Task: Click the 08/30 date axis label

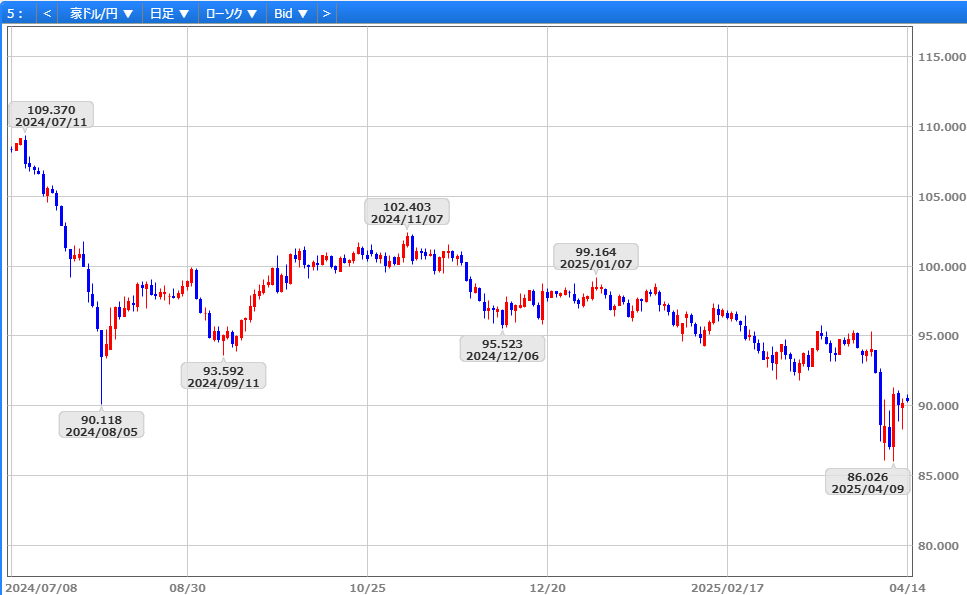Action: (x=187, y=588)
